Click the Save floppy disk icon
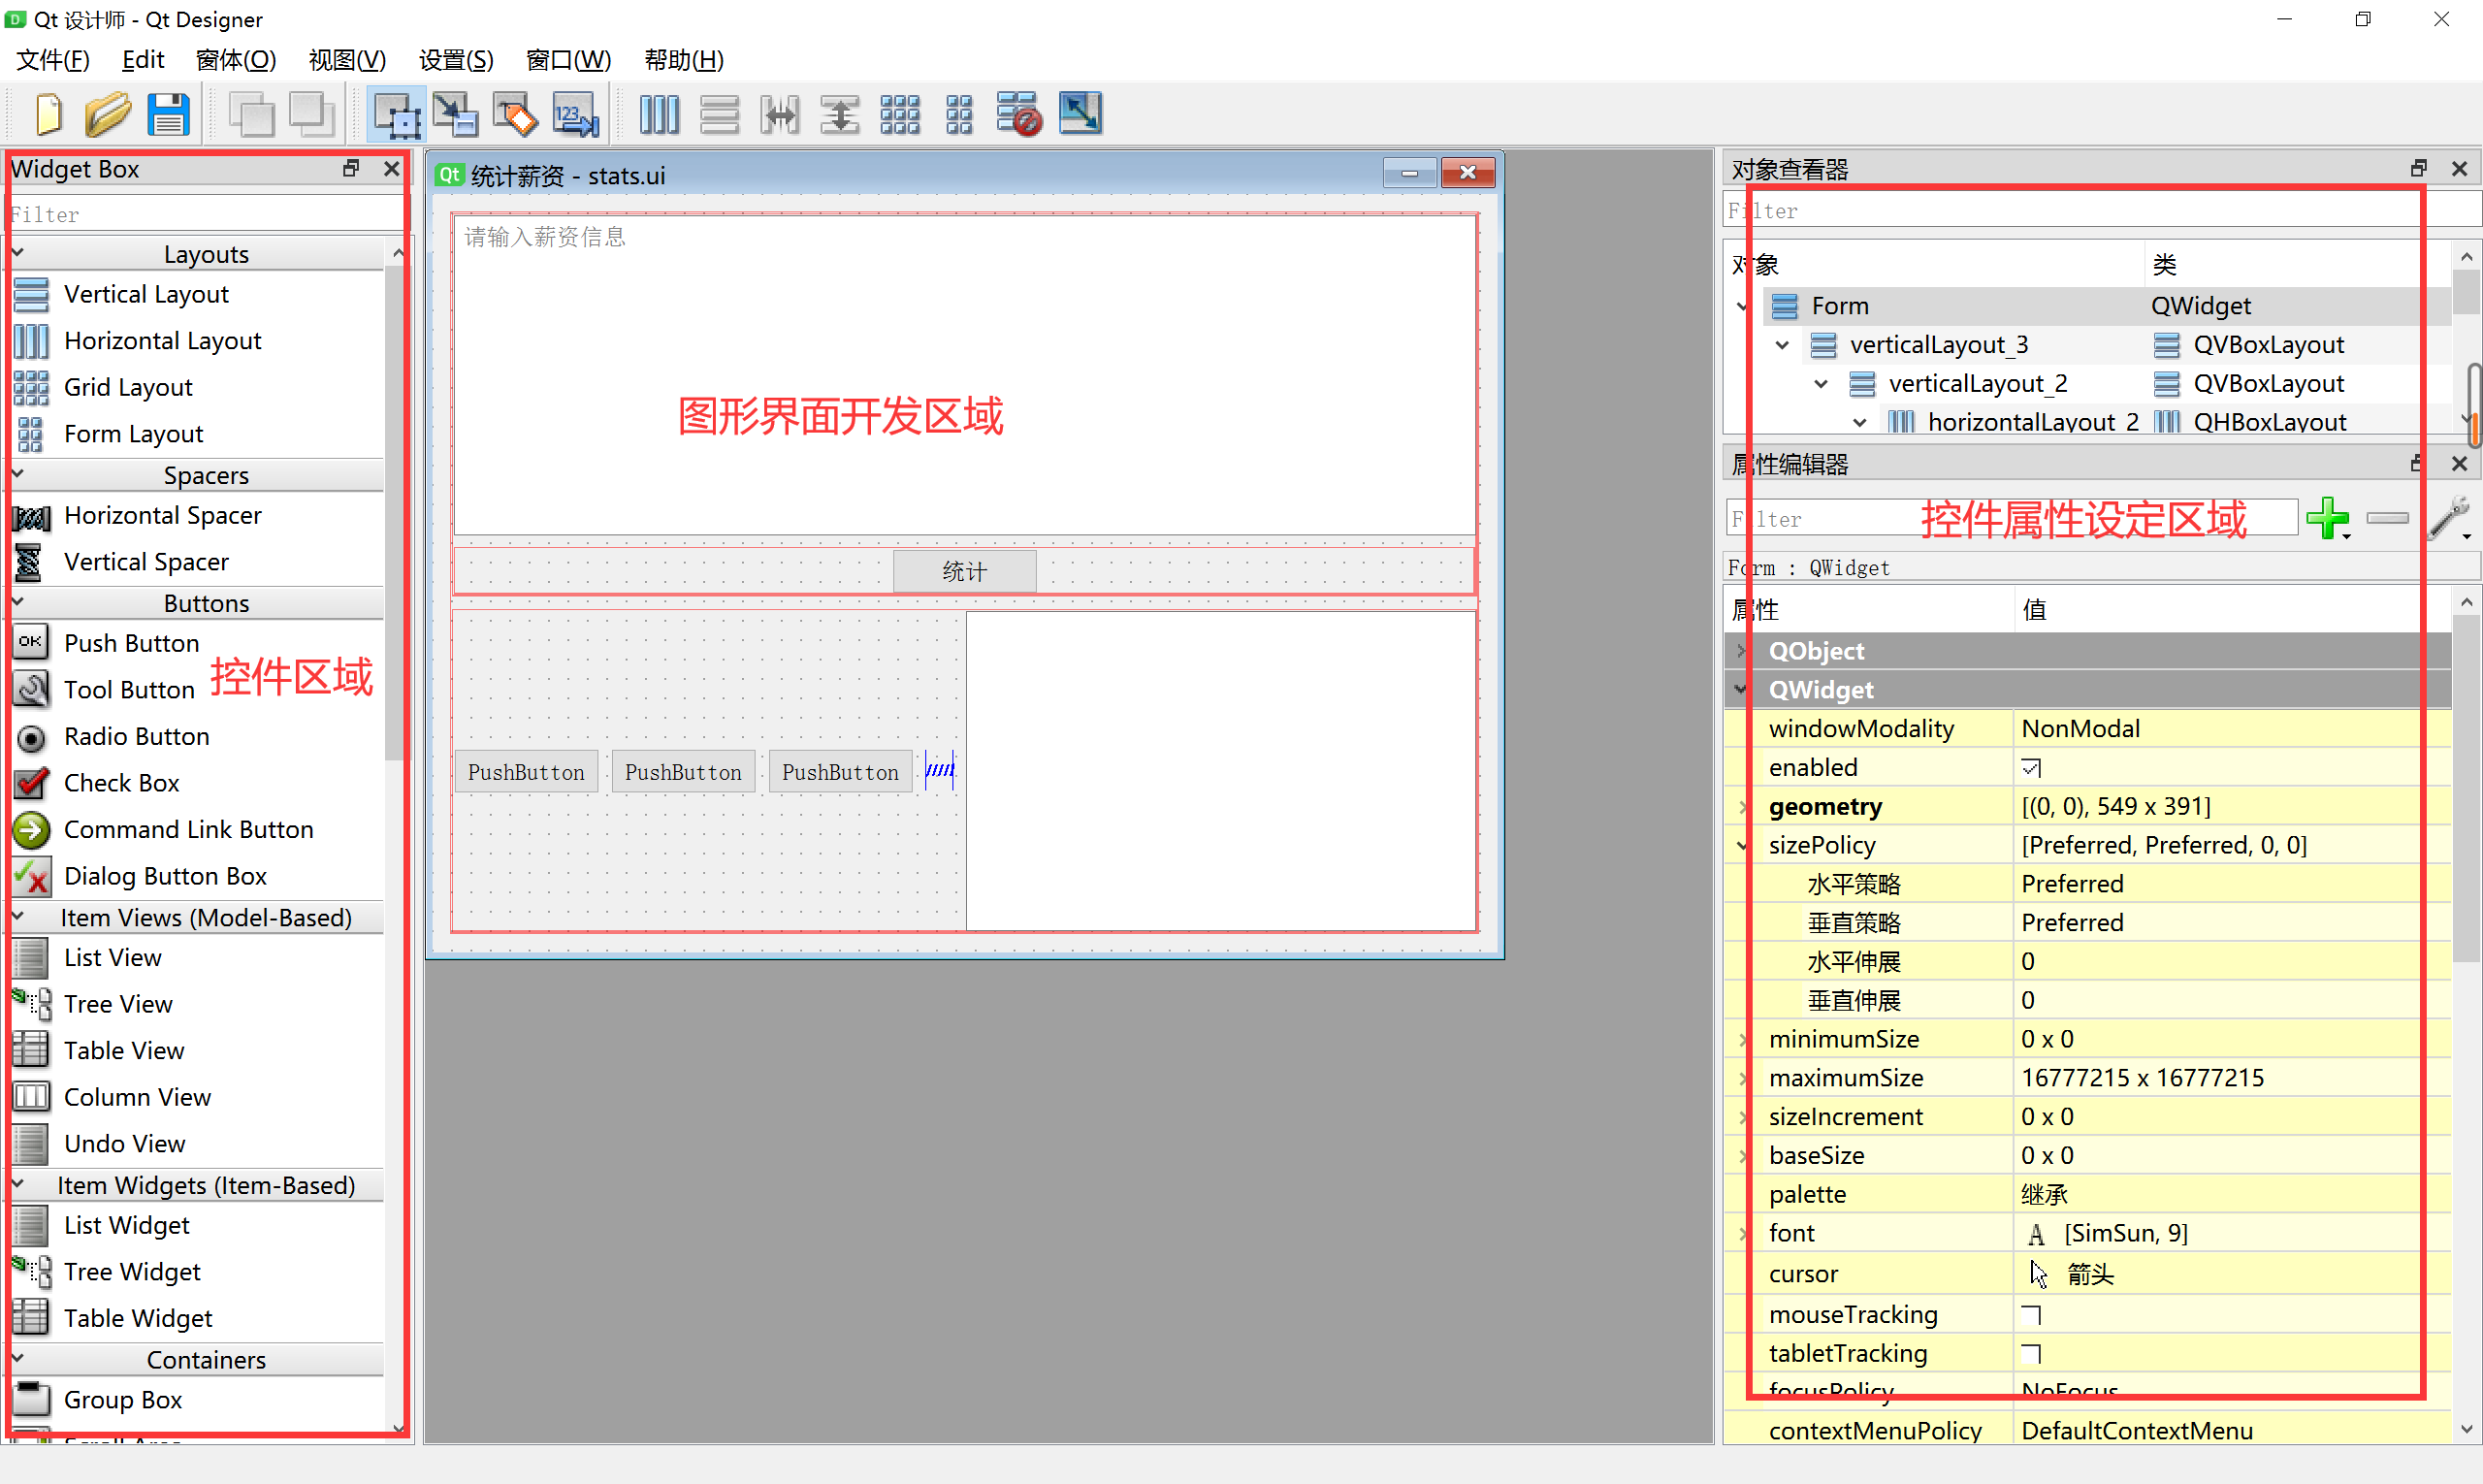This screenshot has width=2483, height=1484. 168,114
